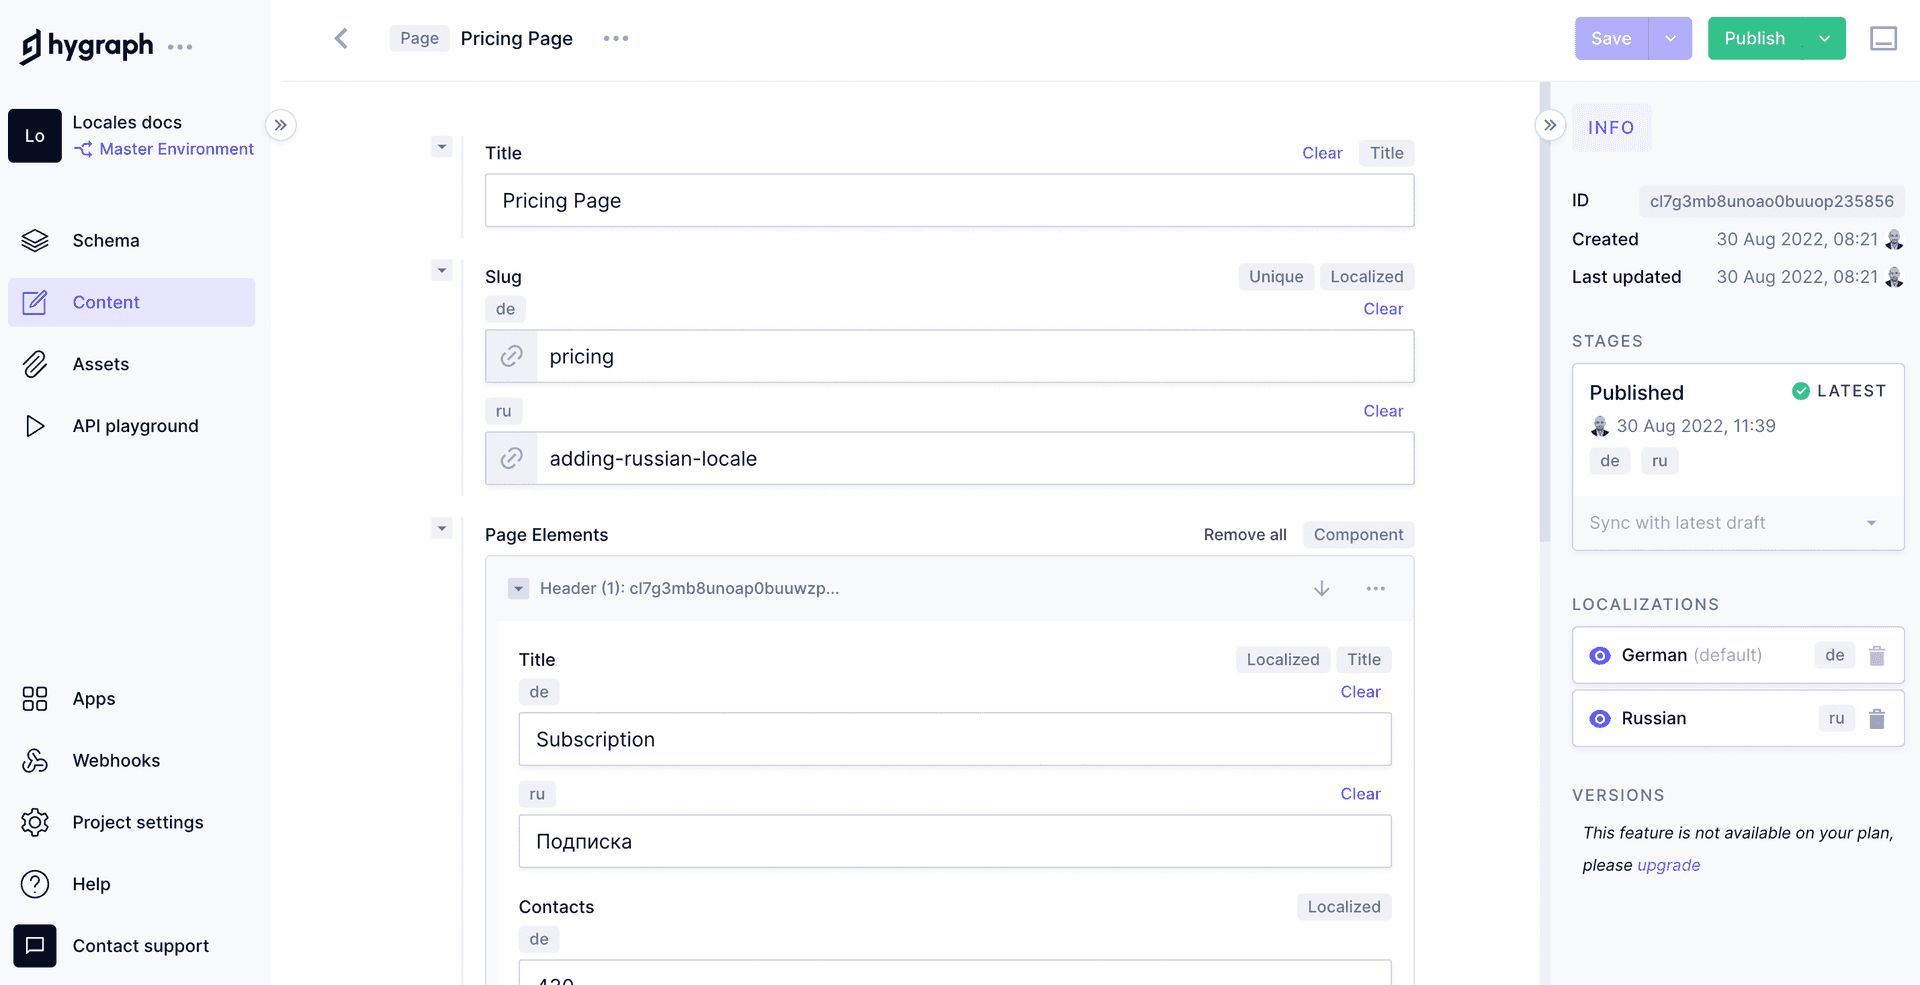1920x985 pixels.
Task: Follow the upgrade link
Action: [x=1668, y=865]
